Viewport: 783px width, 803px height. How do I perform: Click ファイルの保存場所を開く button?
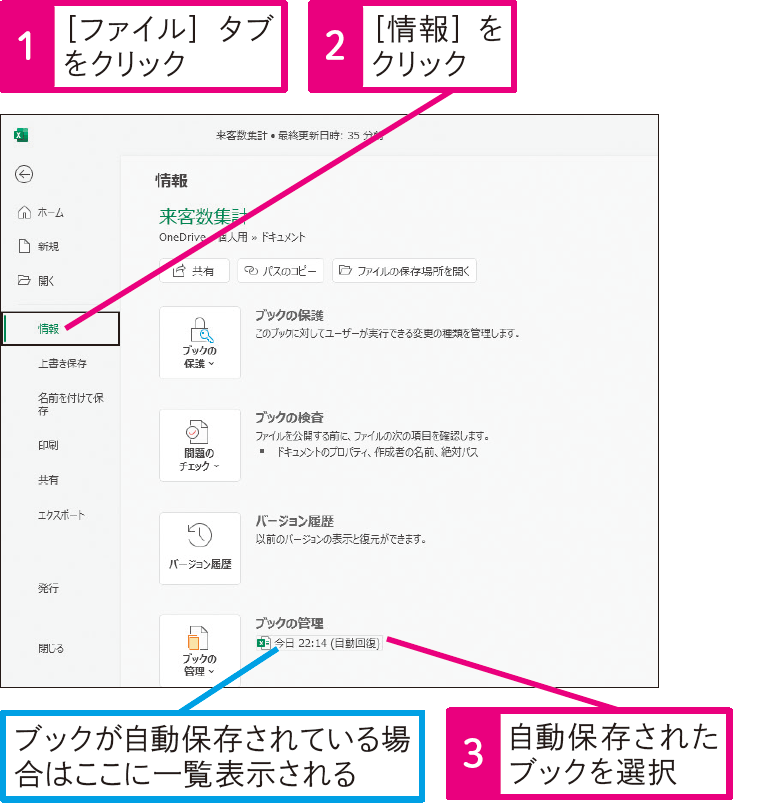coord(404,270)
